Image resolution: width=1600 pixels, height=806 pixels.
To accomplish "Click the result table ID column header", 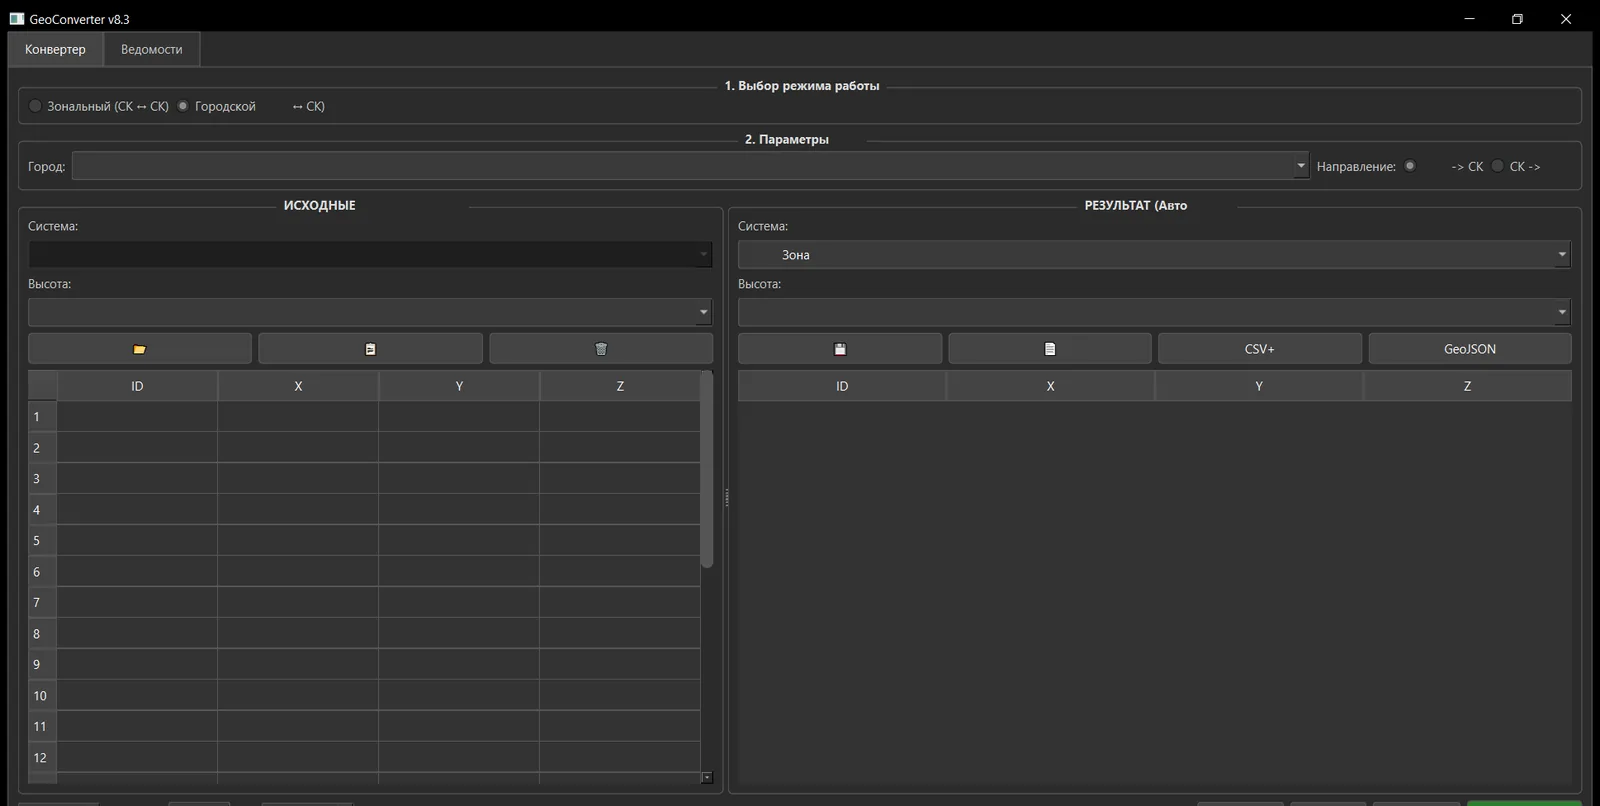I will tap(842, 386).
